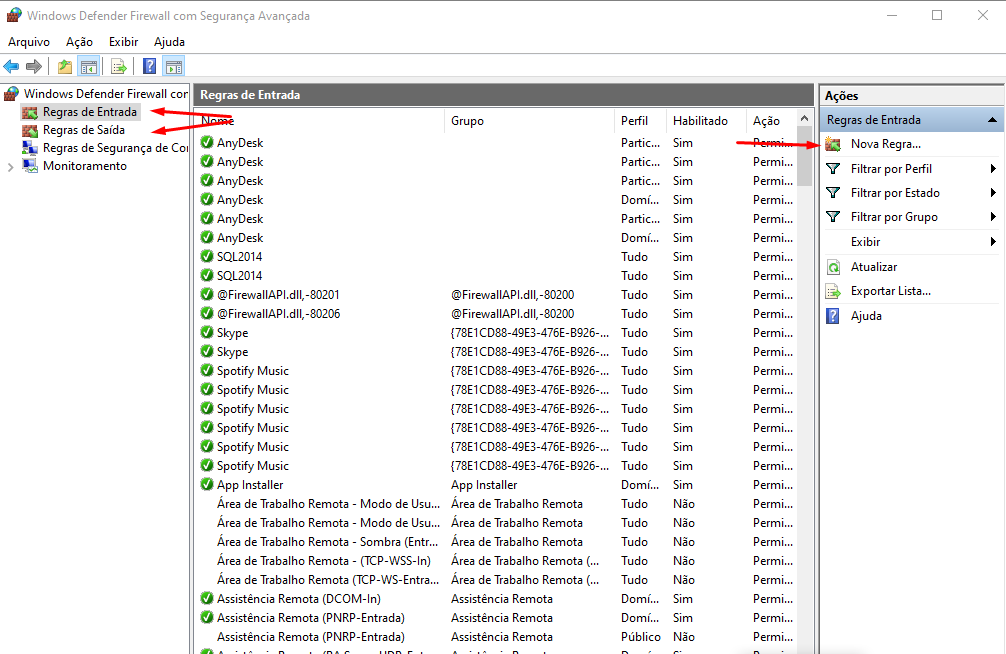Click the Ajuda help icon in Ações

833,316
